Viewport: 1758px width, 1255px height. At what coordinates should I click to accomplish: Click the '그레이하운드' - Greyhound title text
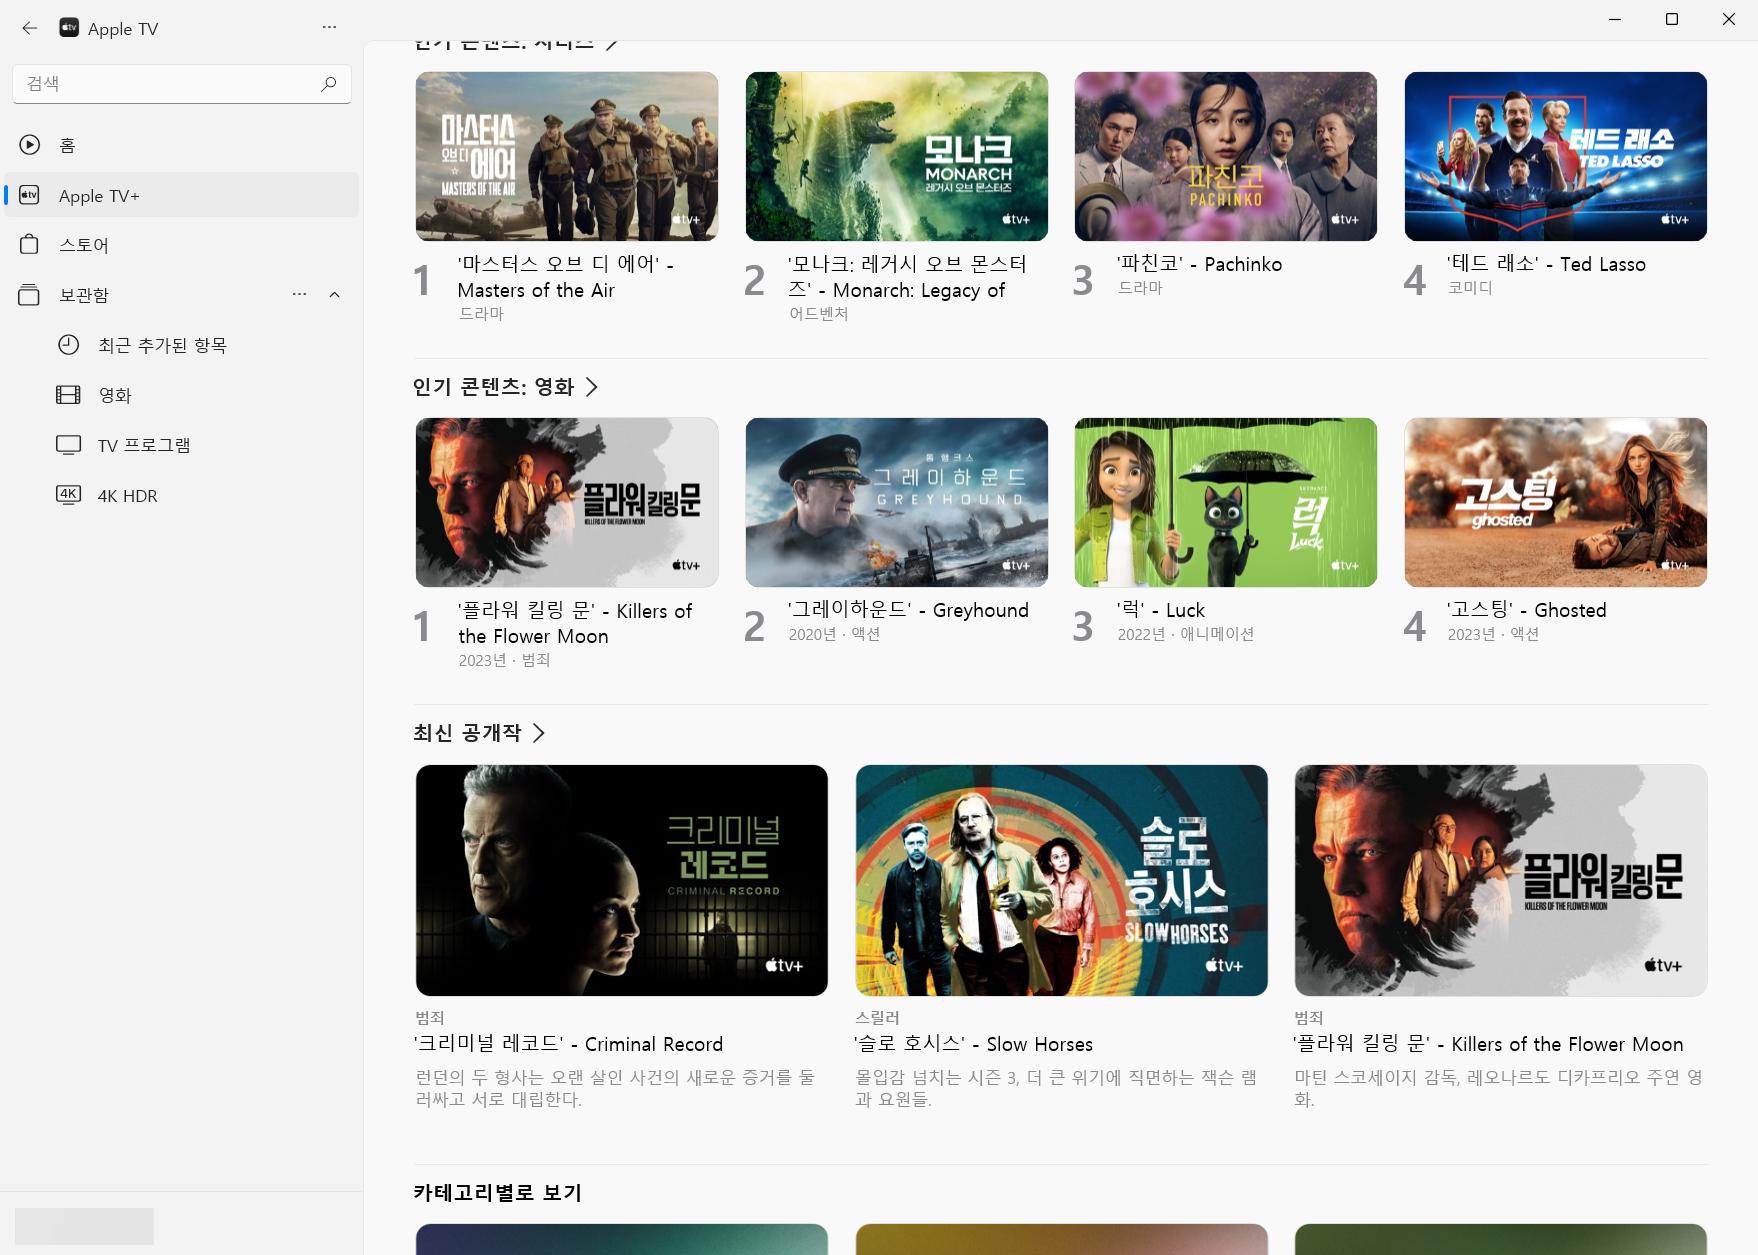click(x=908, y=610)
